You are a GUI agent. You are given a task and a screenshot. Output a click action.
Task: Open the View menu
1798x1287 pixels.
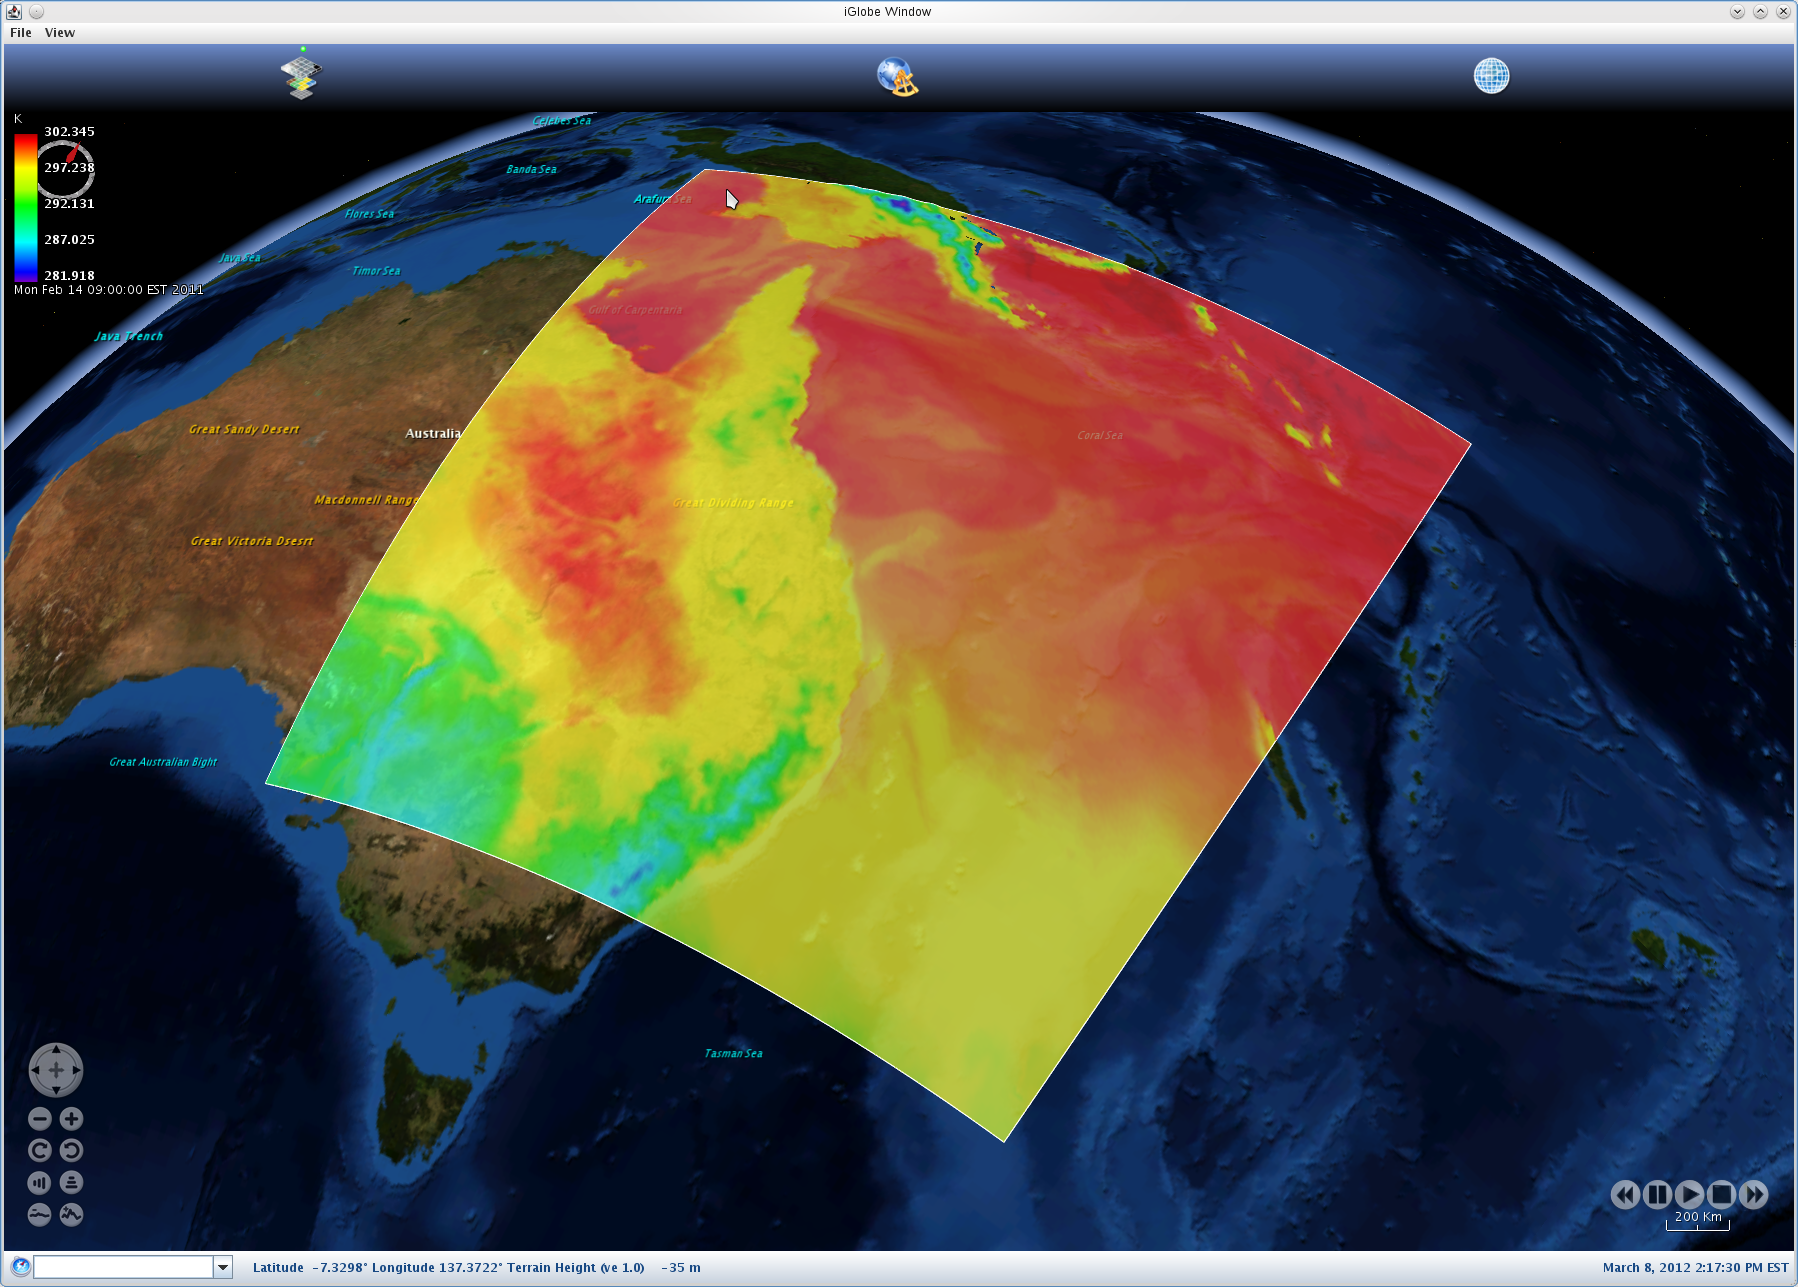tap(60, 33)
